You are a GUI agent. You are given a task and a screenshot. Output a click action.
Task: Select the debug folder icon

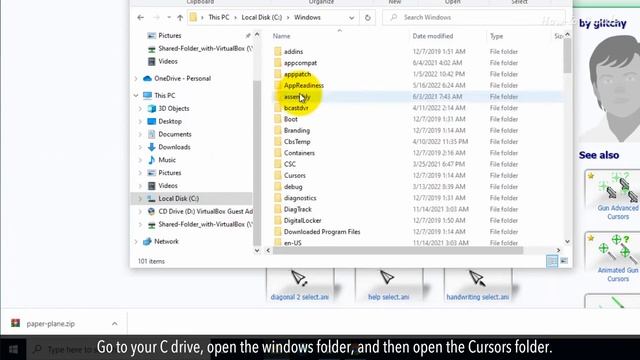click(x=278, y=187)
